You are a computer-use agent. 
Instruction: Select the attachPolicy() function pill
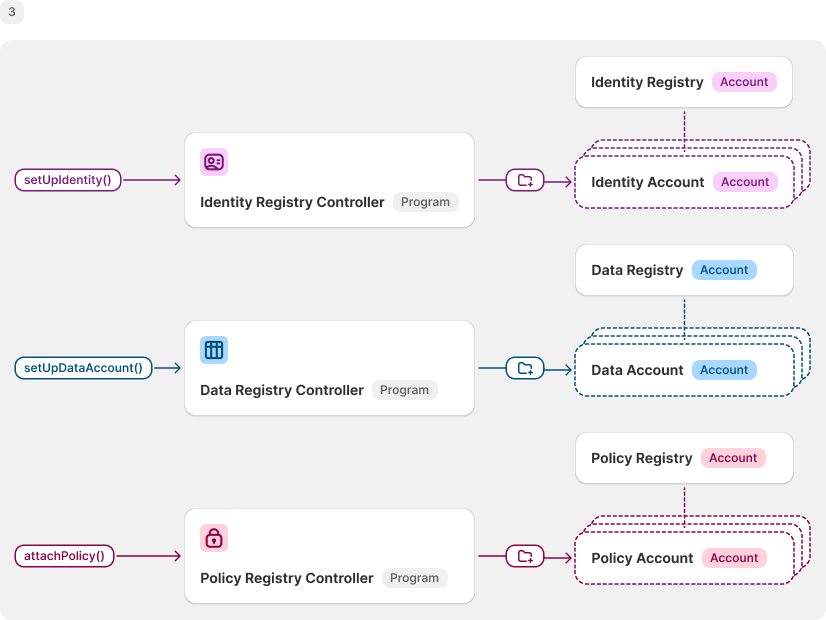click(64, 556)
